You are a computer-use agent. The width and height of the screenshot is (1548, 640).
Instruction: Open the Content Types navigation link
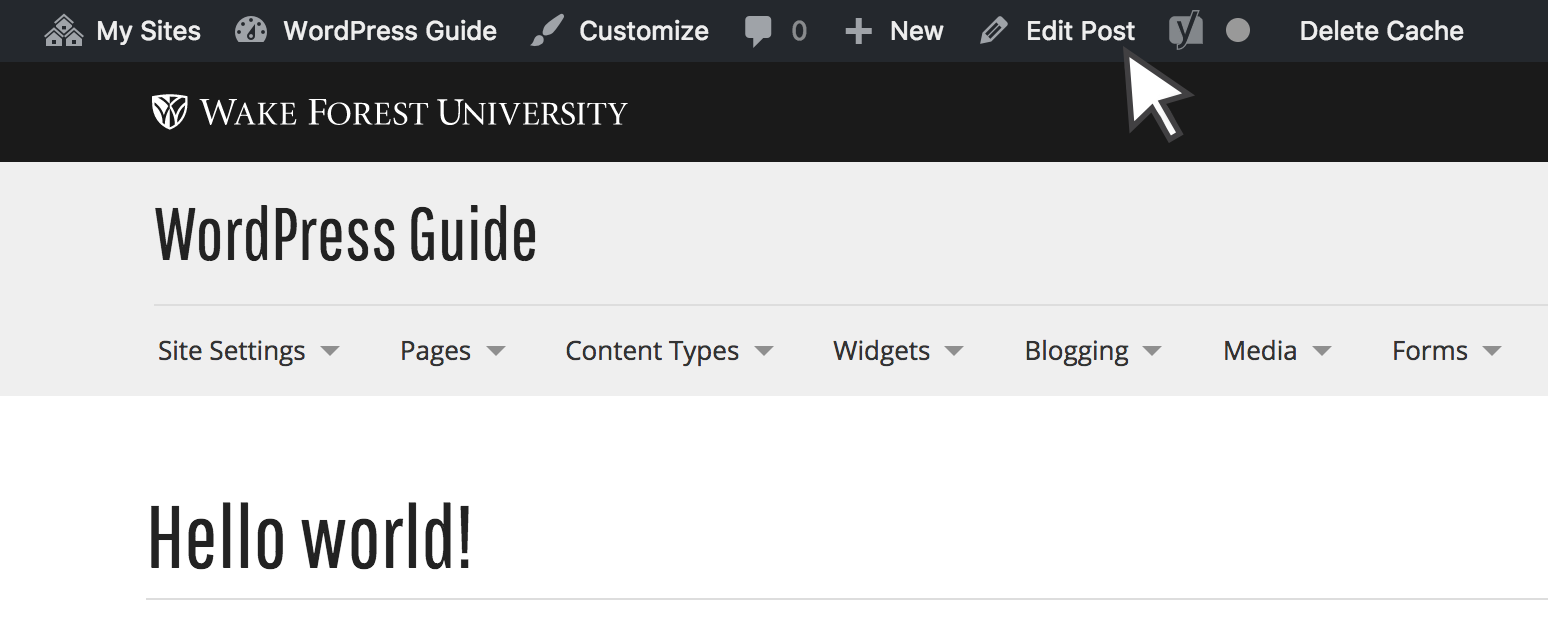click(x=652, y=351)
